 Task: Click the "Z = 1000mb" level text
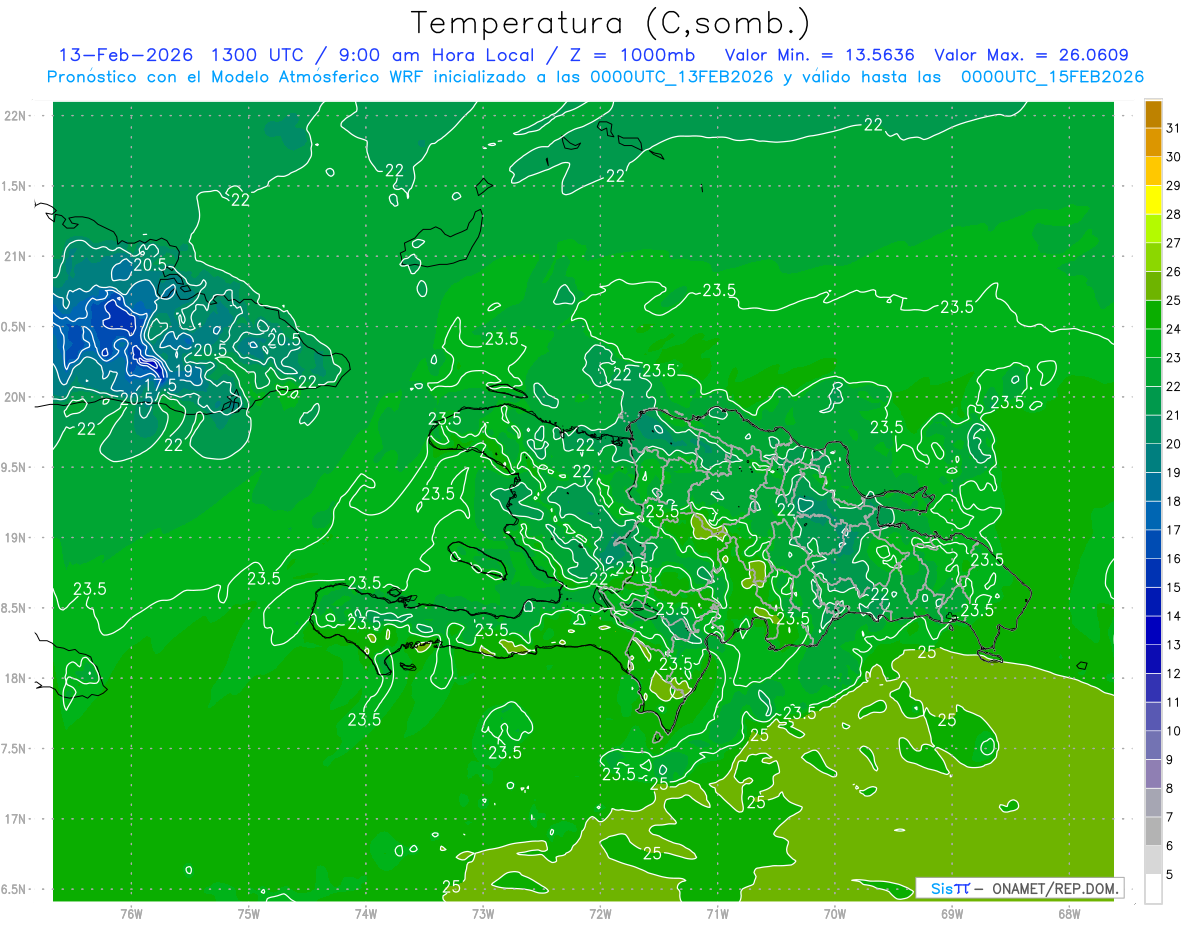632,55
